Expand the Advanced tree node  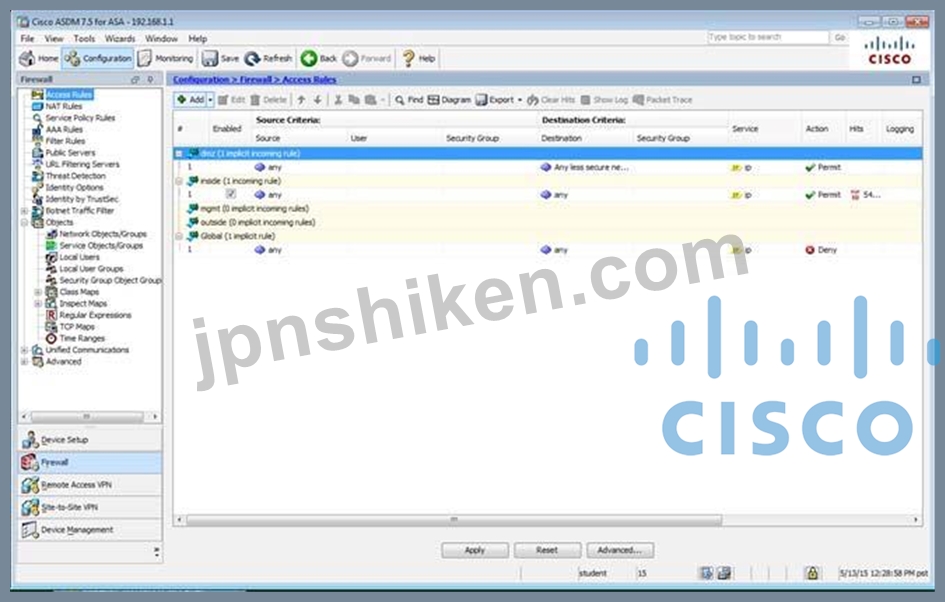[25, 362]
